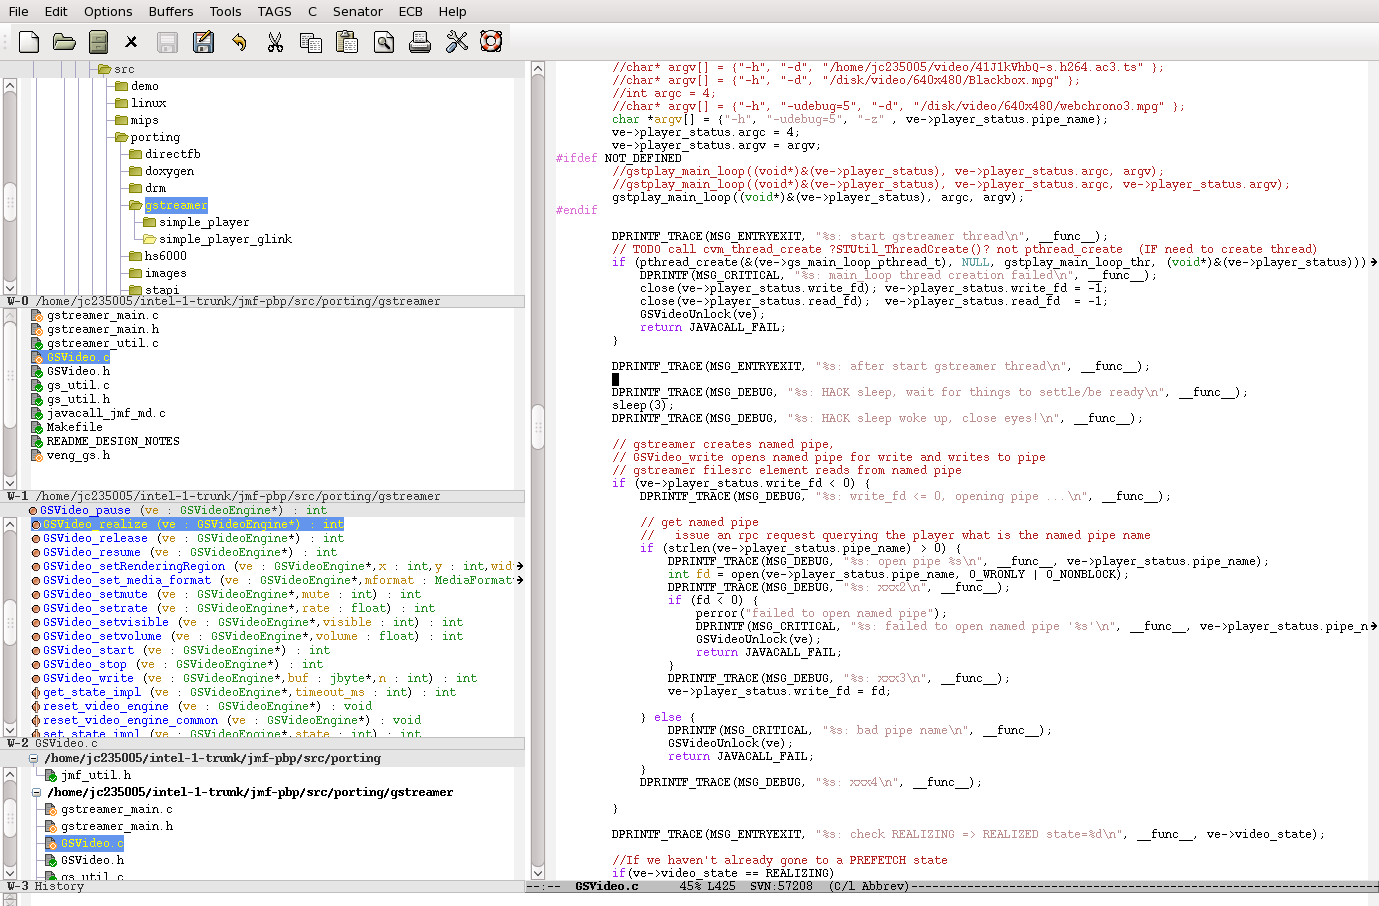Open the Tools menu
This screenshot has height=906, width=1379.
(x=226, y=11)
